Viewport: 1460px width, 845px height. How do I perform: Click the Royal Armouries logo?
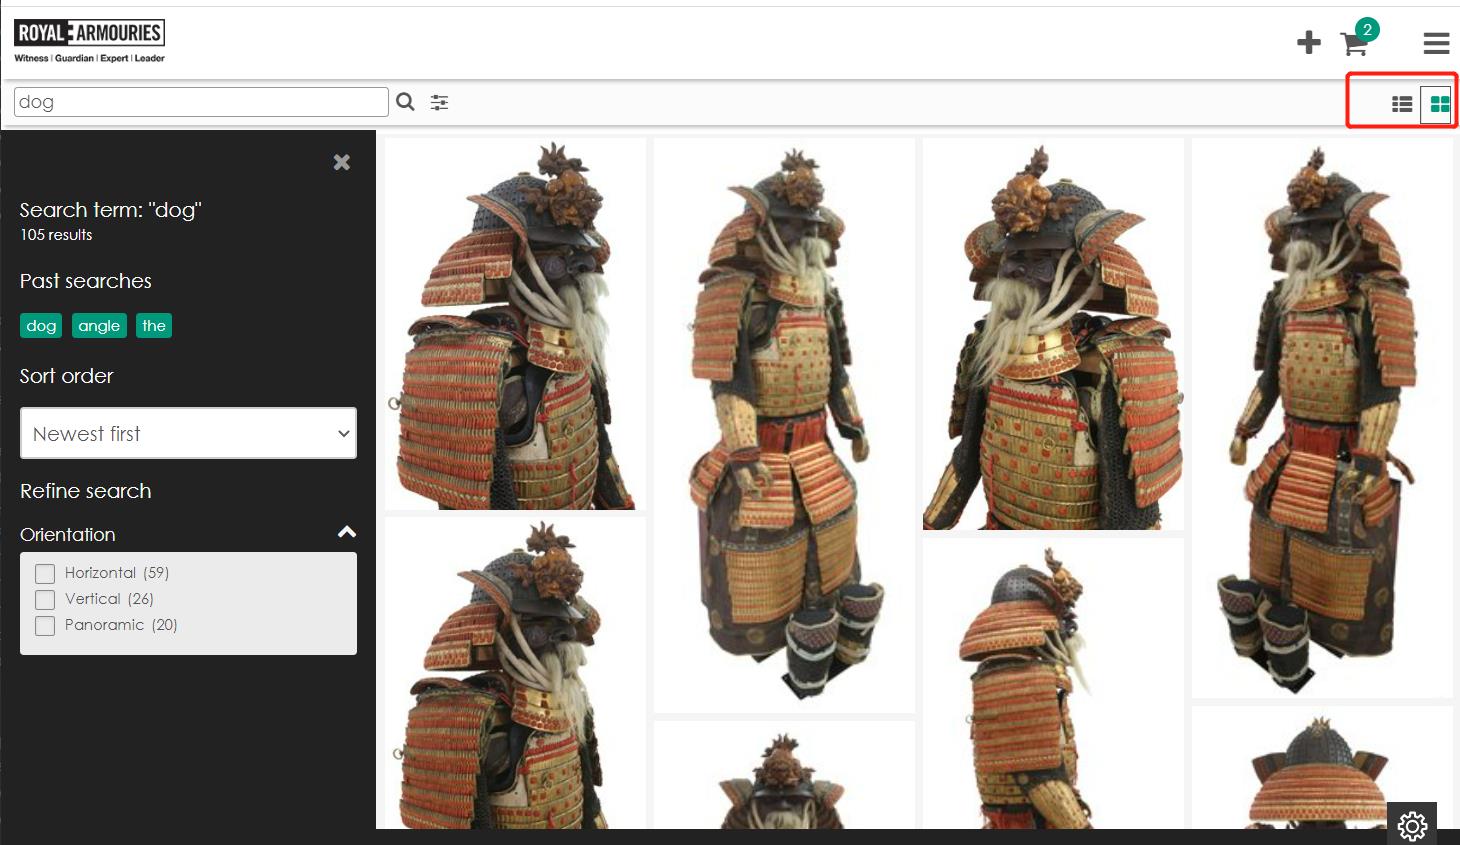(90, 42)
